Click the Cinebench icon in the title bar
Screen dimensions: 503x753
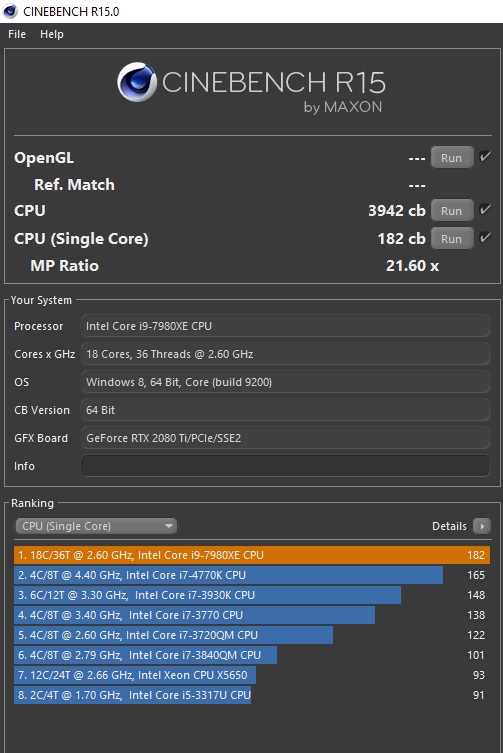point(10,11)
